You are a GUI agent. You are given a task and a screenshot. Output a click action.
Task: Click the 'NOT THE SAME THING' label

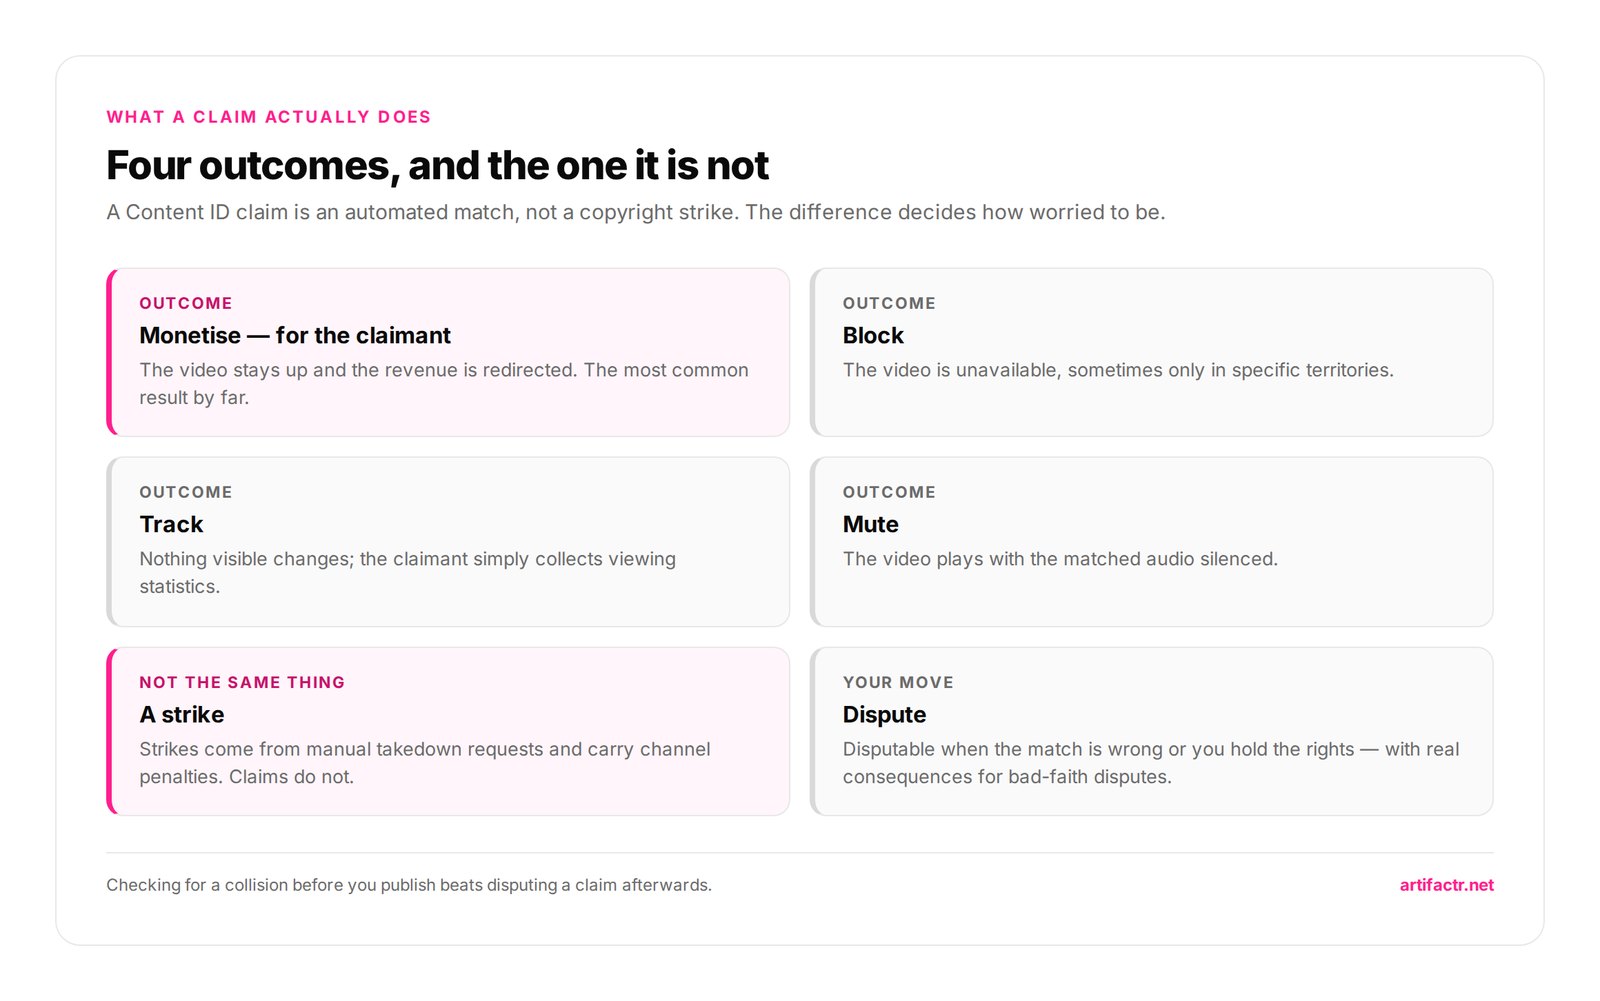[242, 682]
